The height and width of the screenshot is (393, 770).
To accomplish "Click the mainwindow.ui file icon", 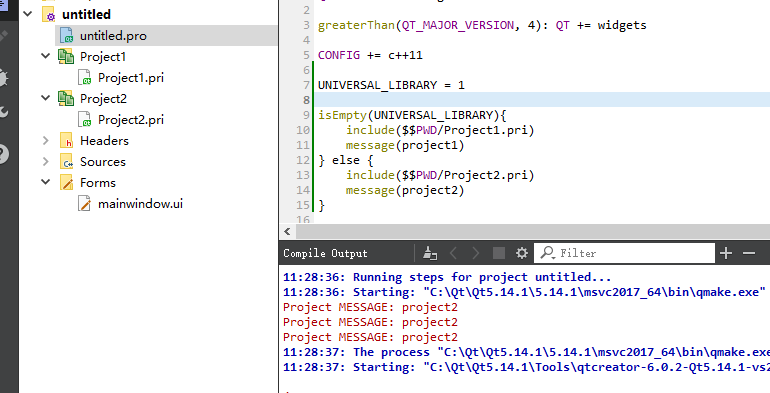I will click(x=84, y=204).
